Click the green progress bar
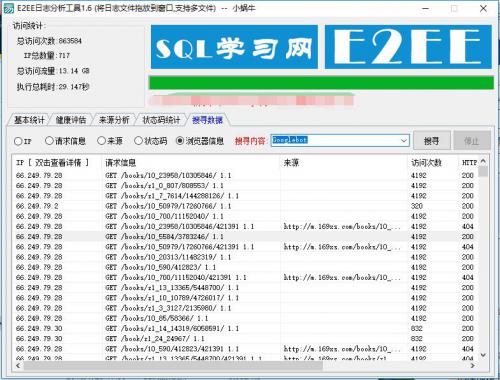The width and height of the screenshot is (500, 380). (x=321, y=83)
